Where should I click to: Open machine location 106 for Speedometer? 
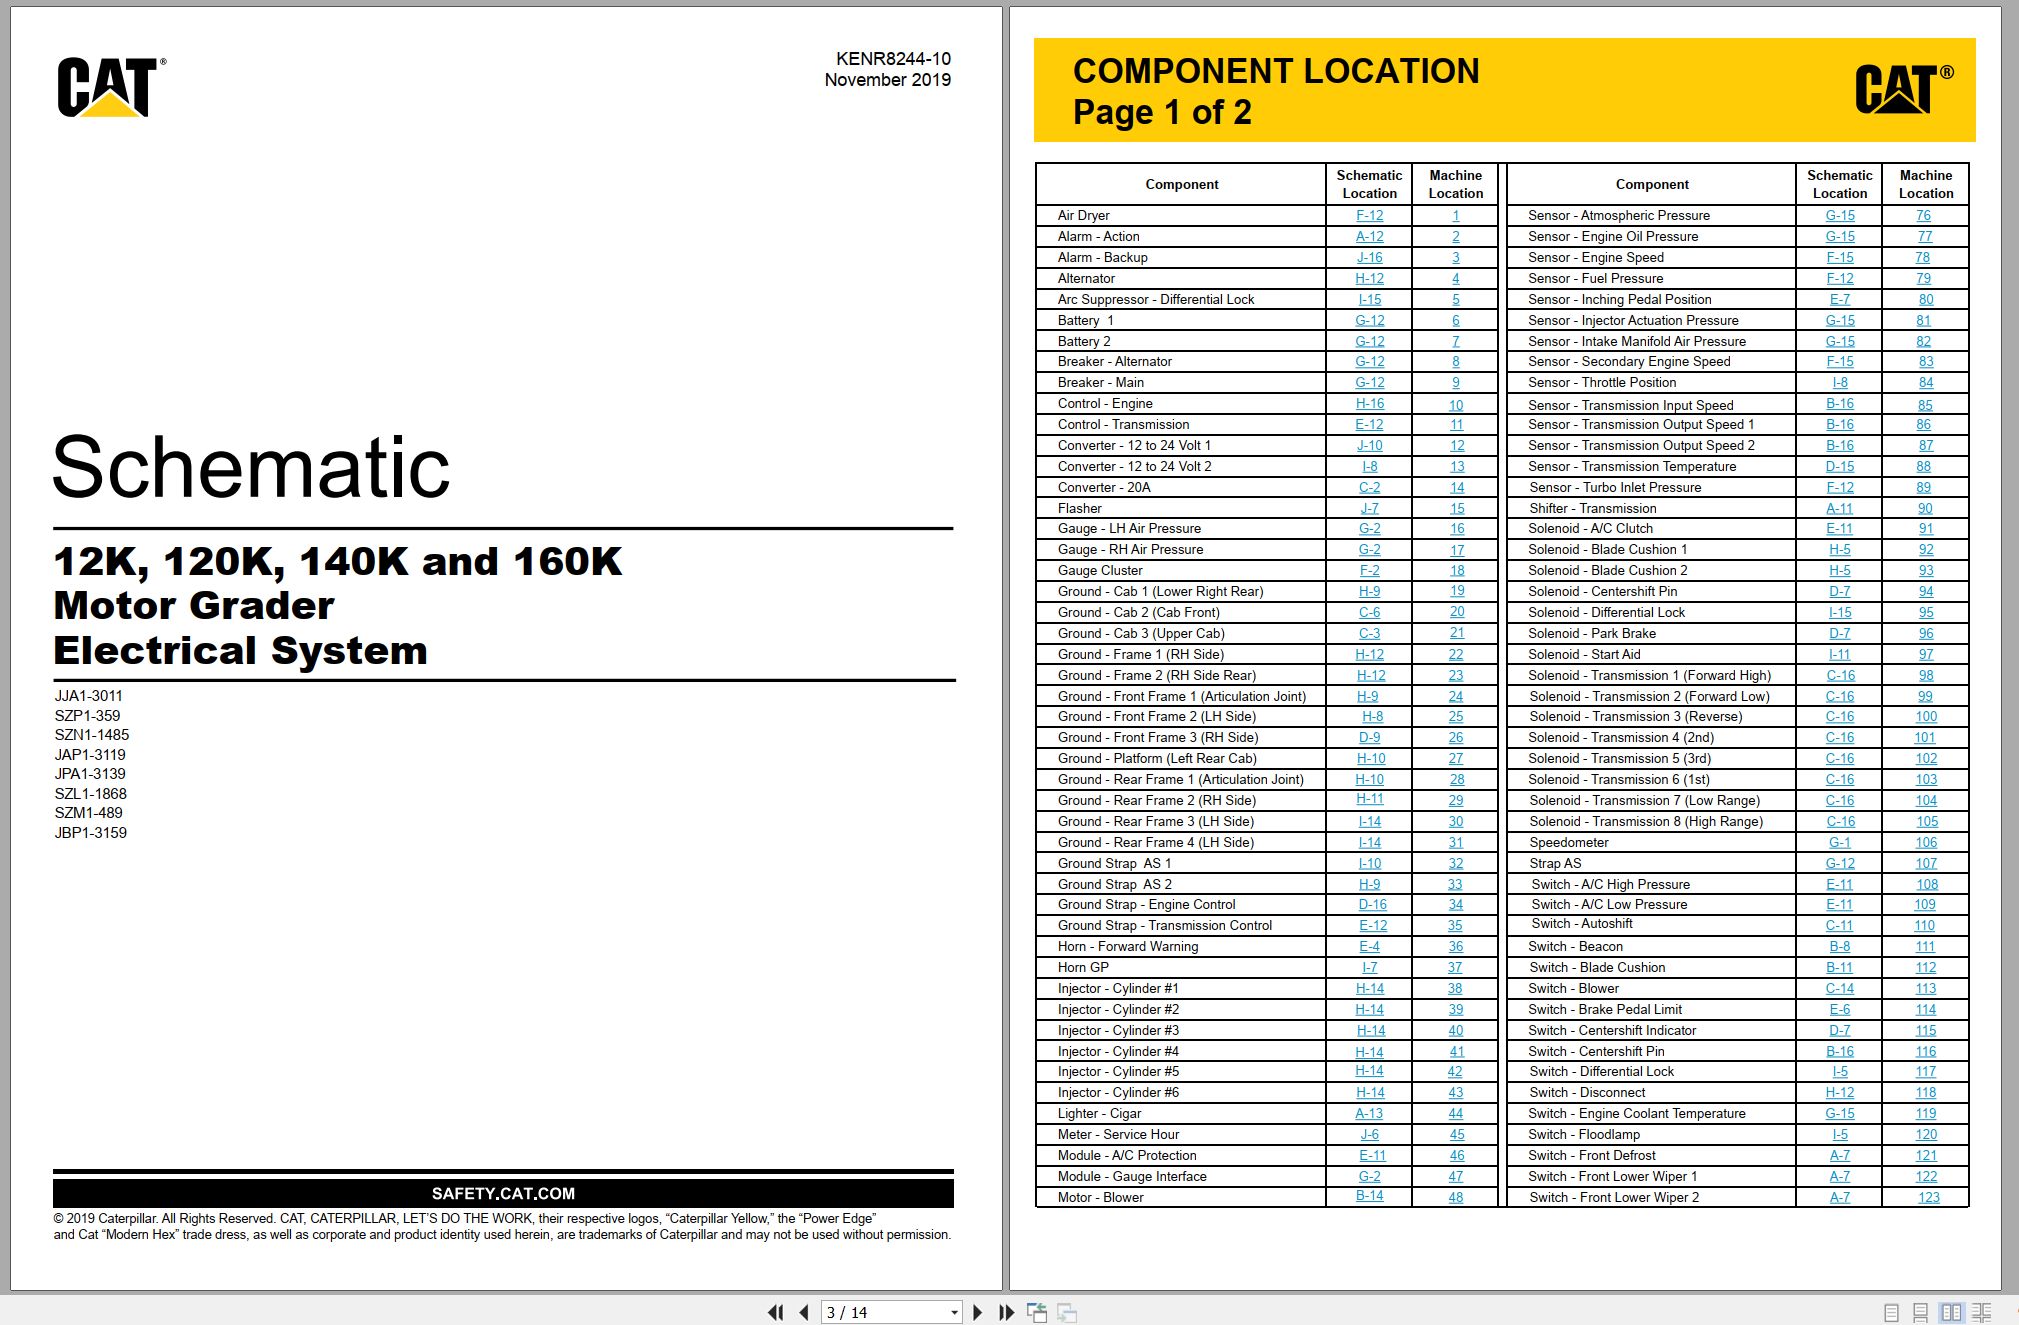pos(1926,842)
